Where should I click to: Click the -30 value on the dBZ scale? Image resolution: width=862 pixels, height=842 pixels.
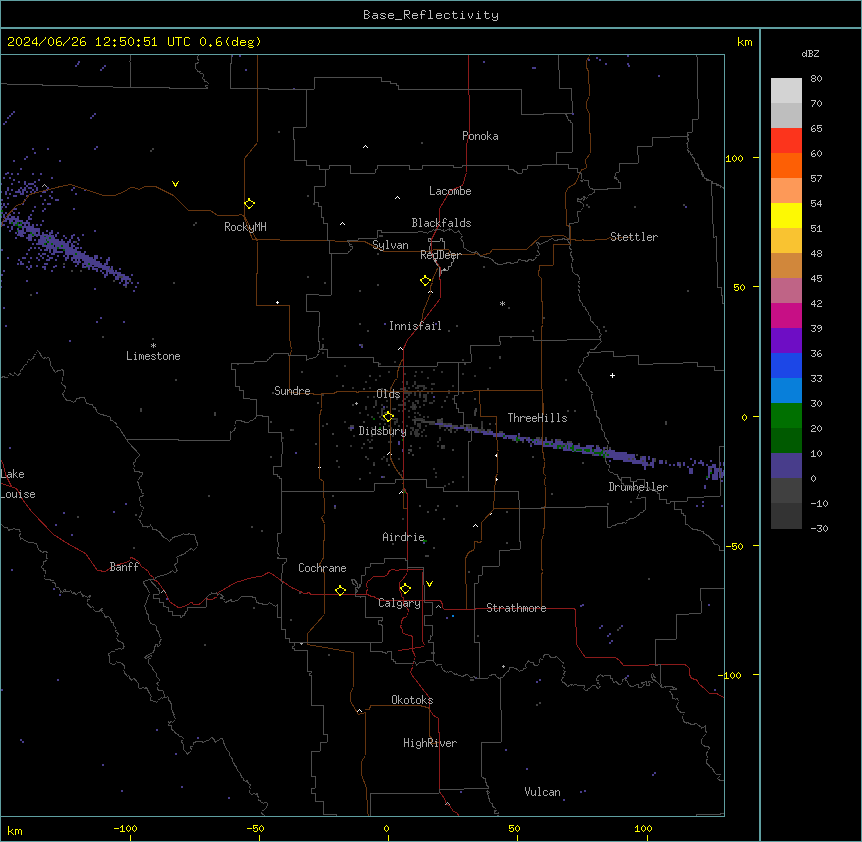coord(819,528)
